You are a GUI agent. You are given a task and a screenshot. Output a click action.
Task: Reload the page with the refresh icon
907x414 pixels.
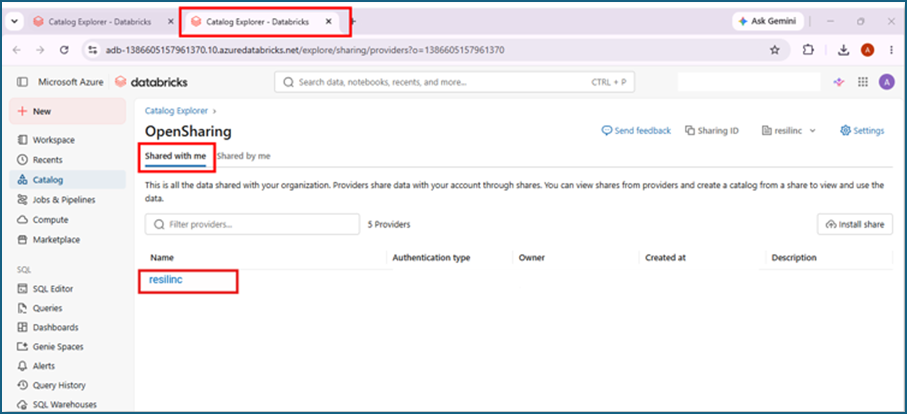click(x=65, y=50)
